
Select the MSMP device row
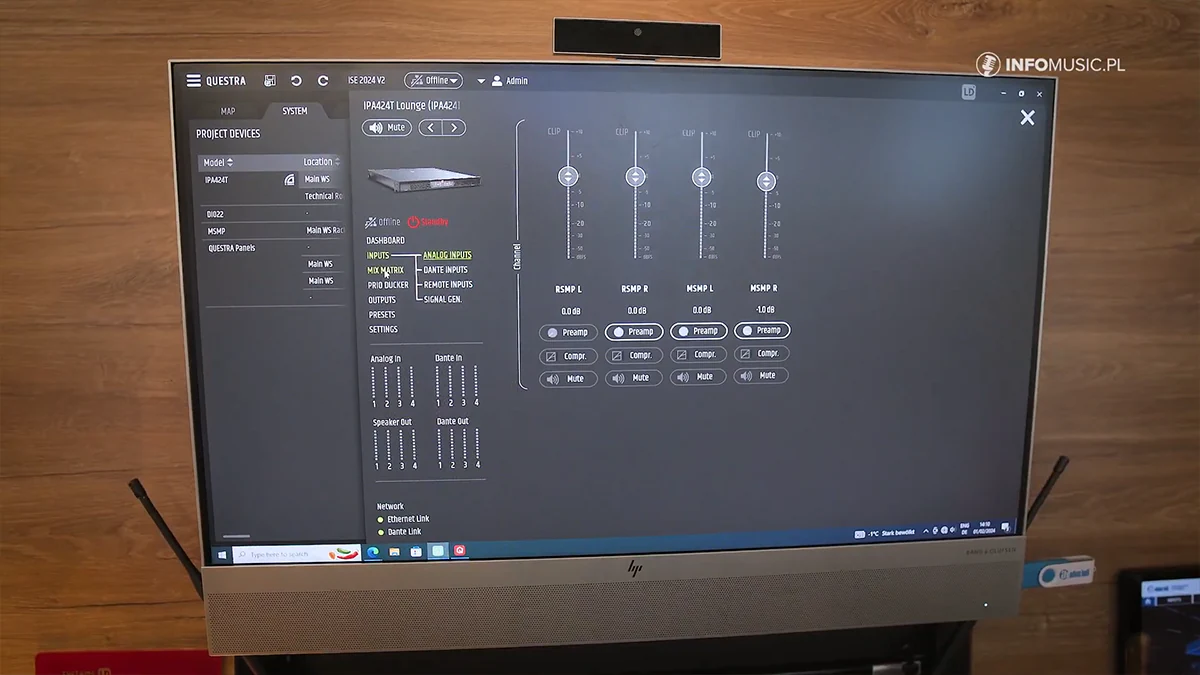point(272,231)
